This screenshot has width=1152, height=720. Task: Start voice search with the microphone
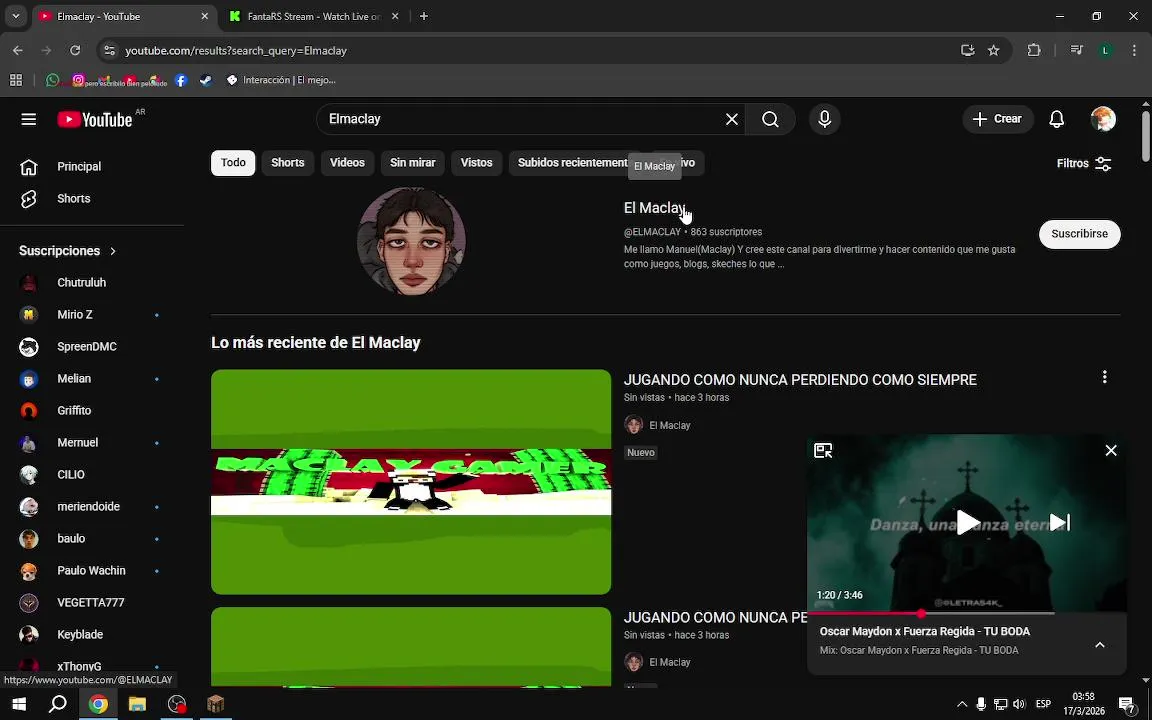pos(824,119)
